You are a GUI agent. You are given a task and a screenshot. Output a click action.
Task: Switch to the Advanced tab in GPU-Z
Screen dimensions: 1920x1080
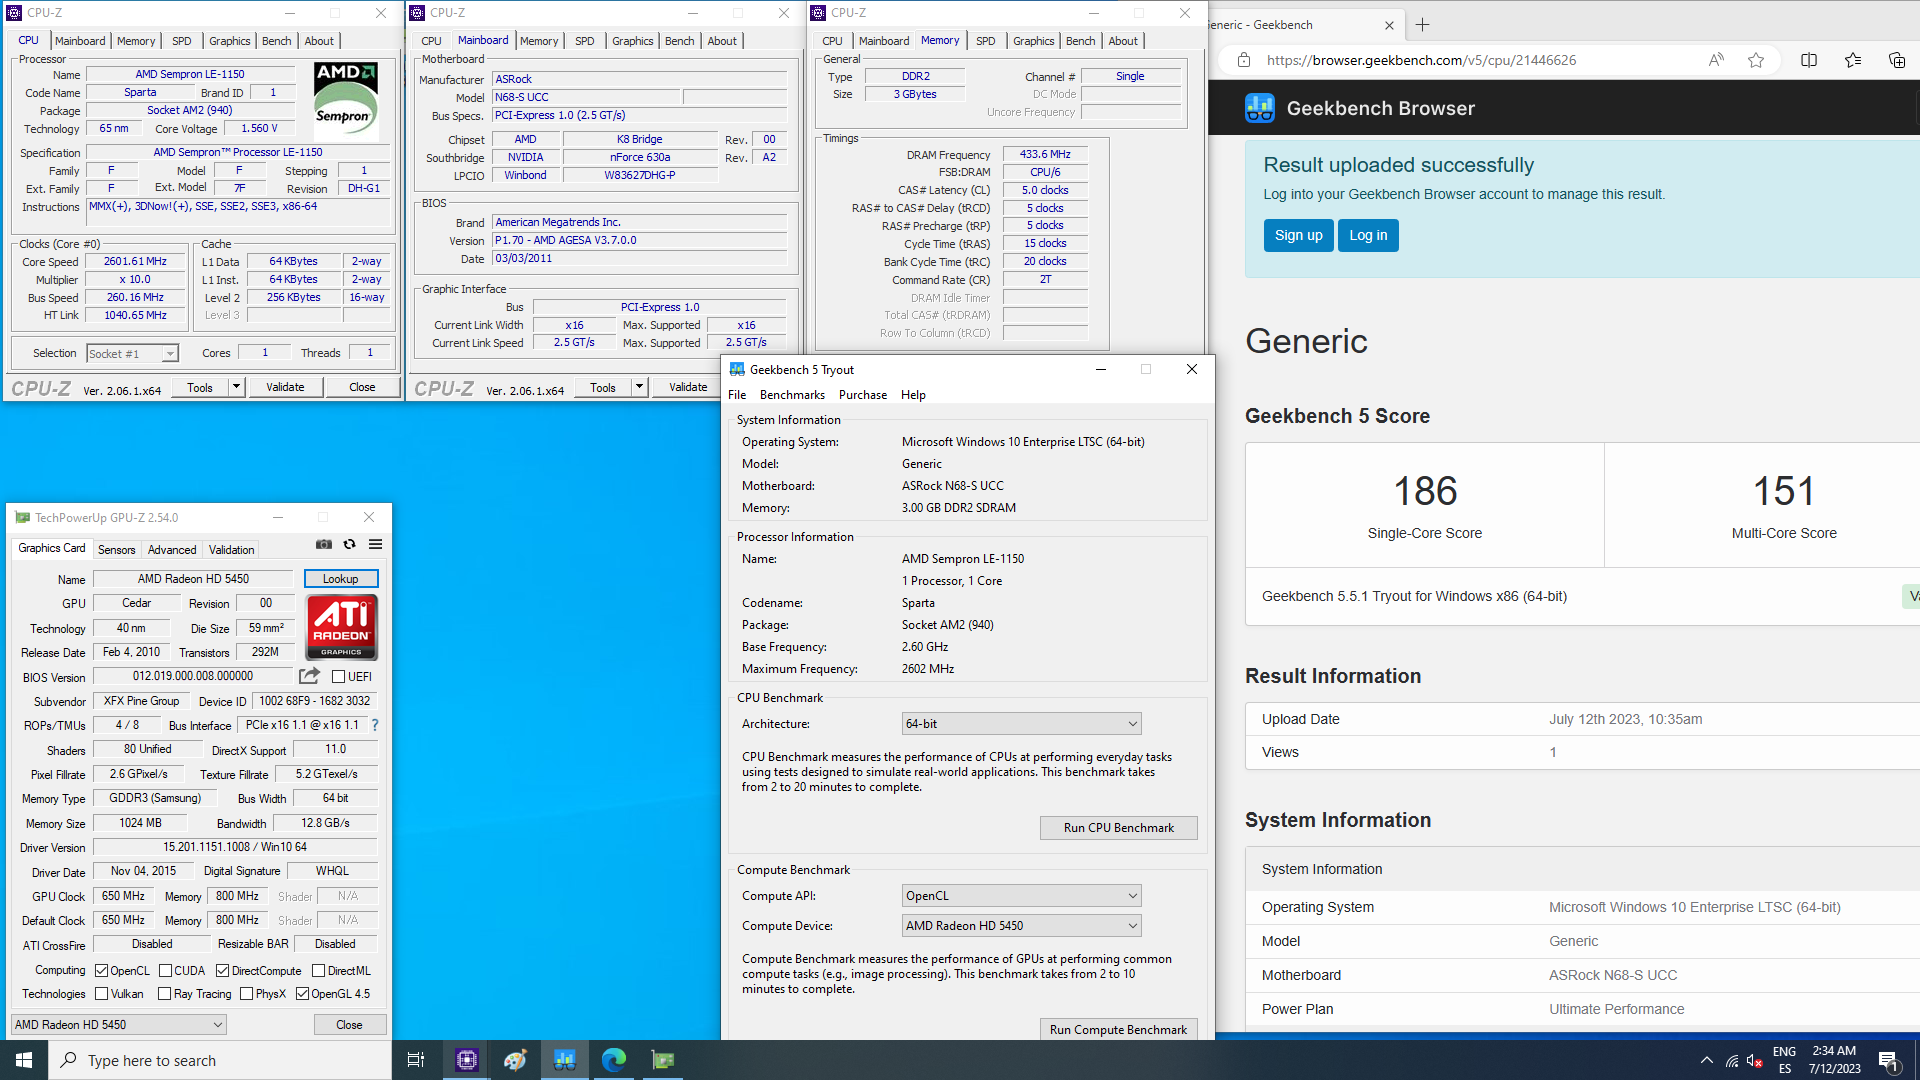point(172,550)
